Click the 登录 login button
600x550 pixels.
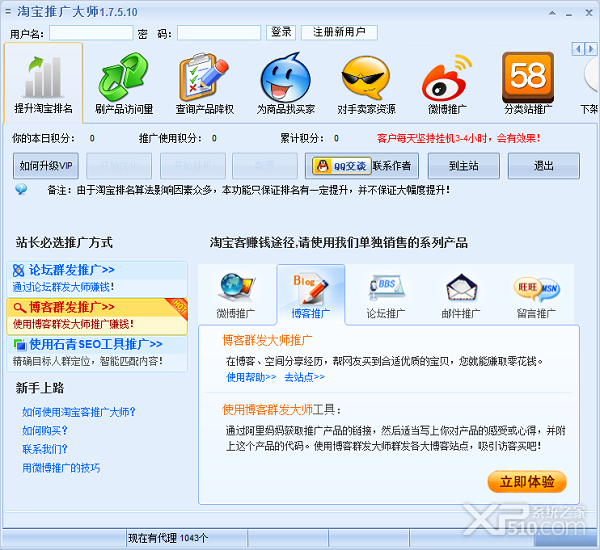(x=281, y=32)
